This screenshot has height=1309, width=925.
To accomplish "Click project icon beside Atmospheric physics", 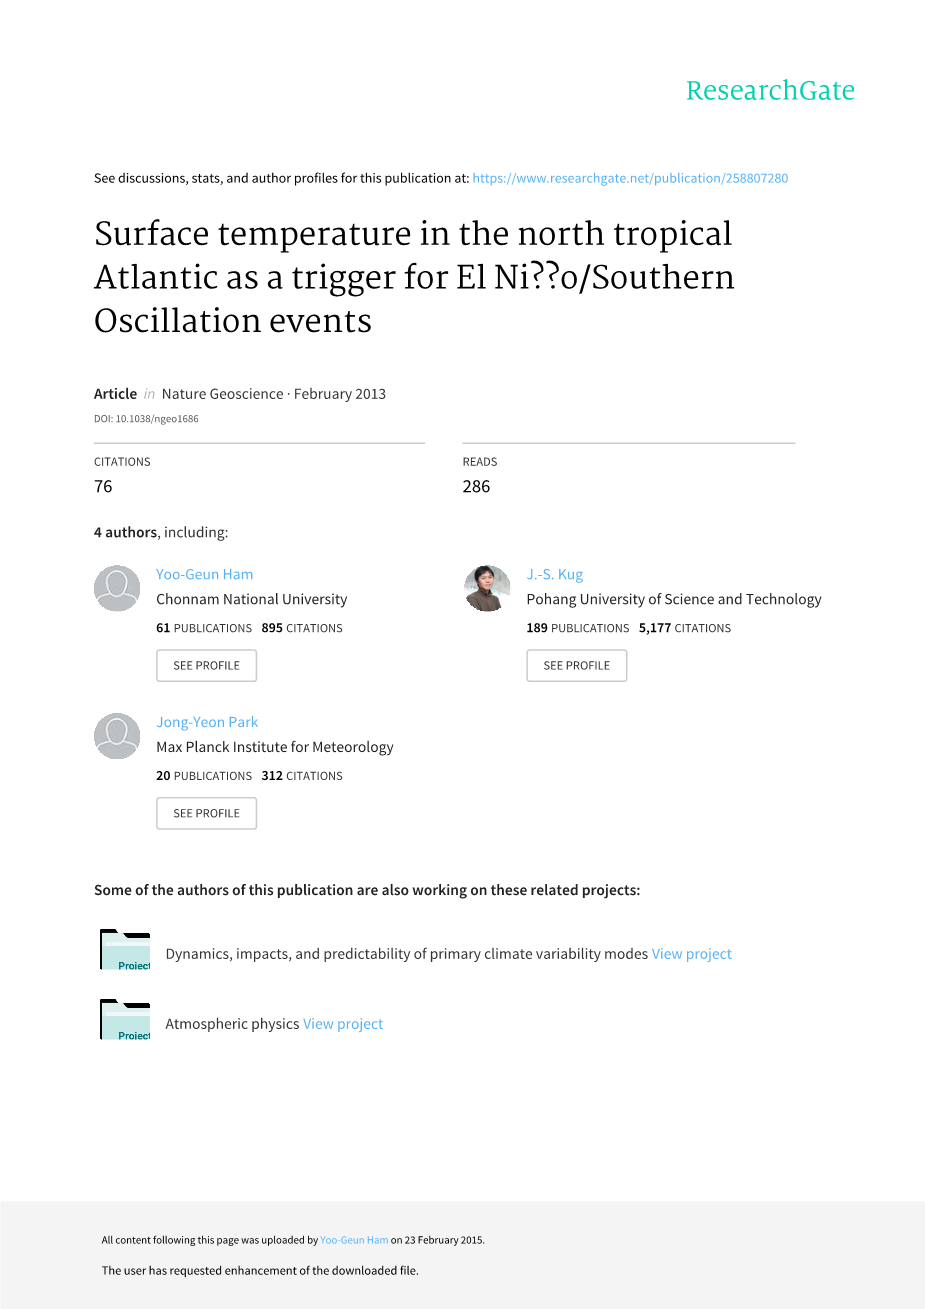I will pos(125,1020).
